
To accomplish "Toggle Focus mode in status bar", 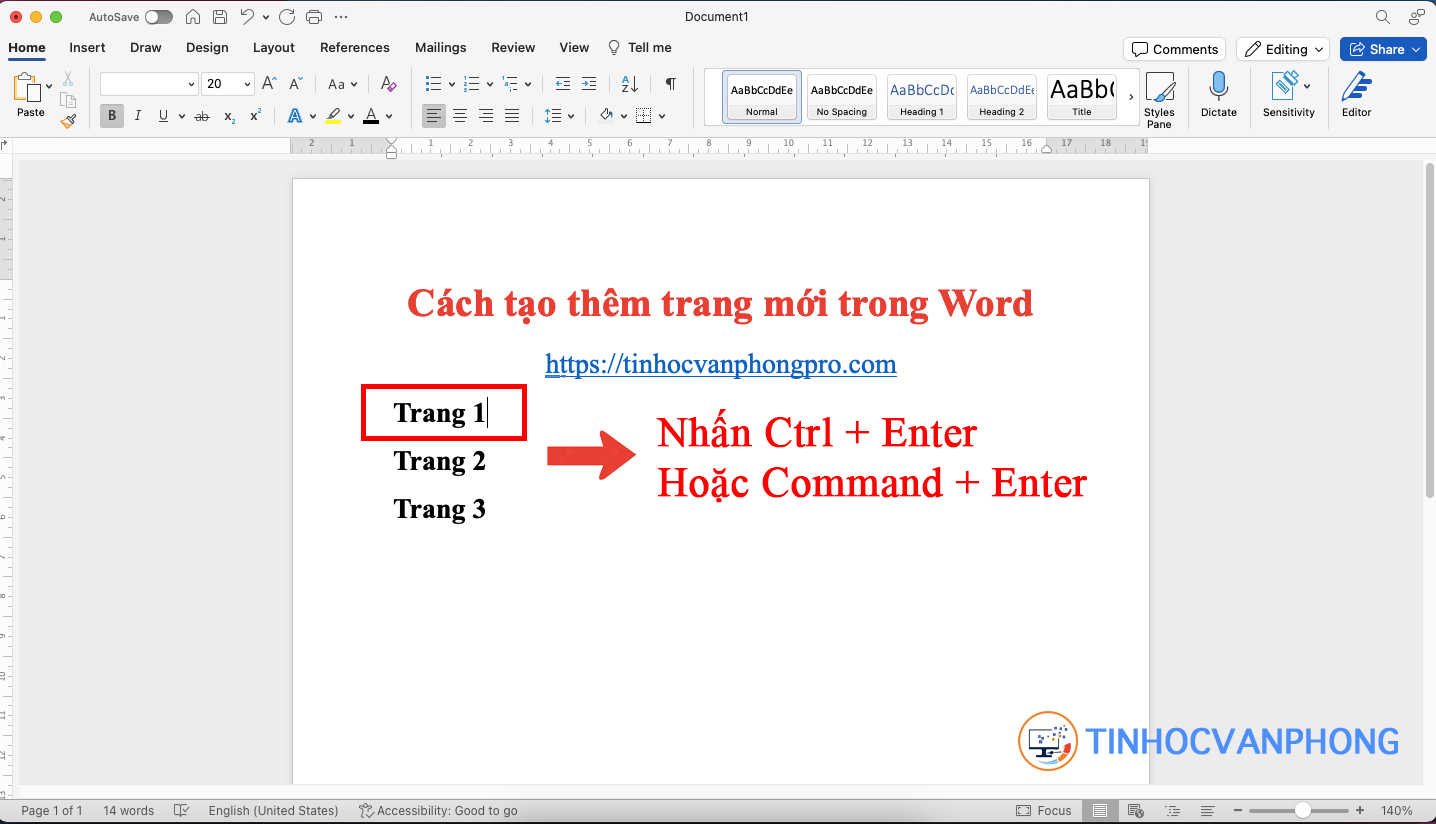I will click(x=1043, y=811).
